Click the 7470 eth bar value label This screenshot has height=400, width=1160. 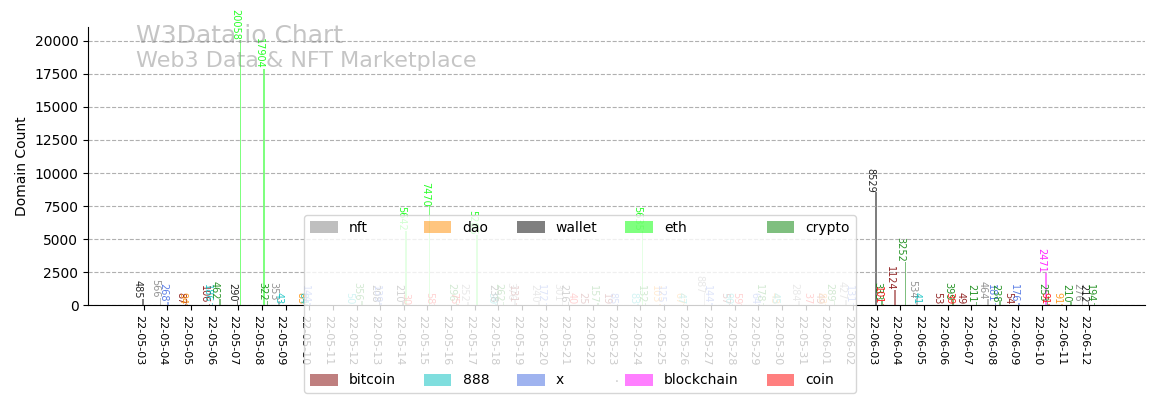coord(427,195)
